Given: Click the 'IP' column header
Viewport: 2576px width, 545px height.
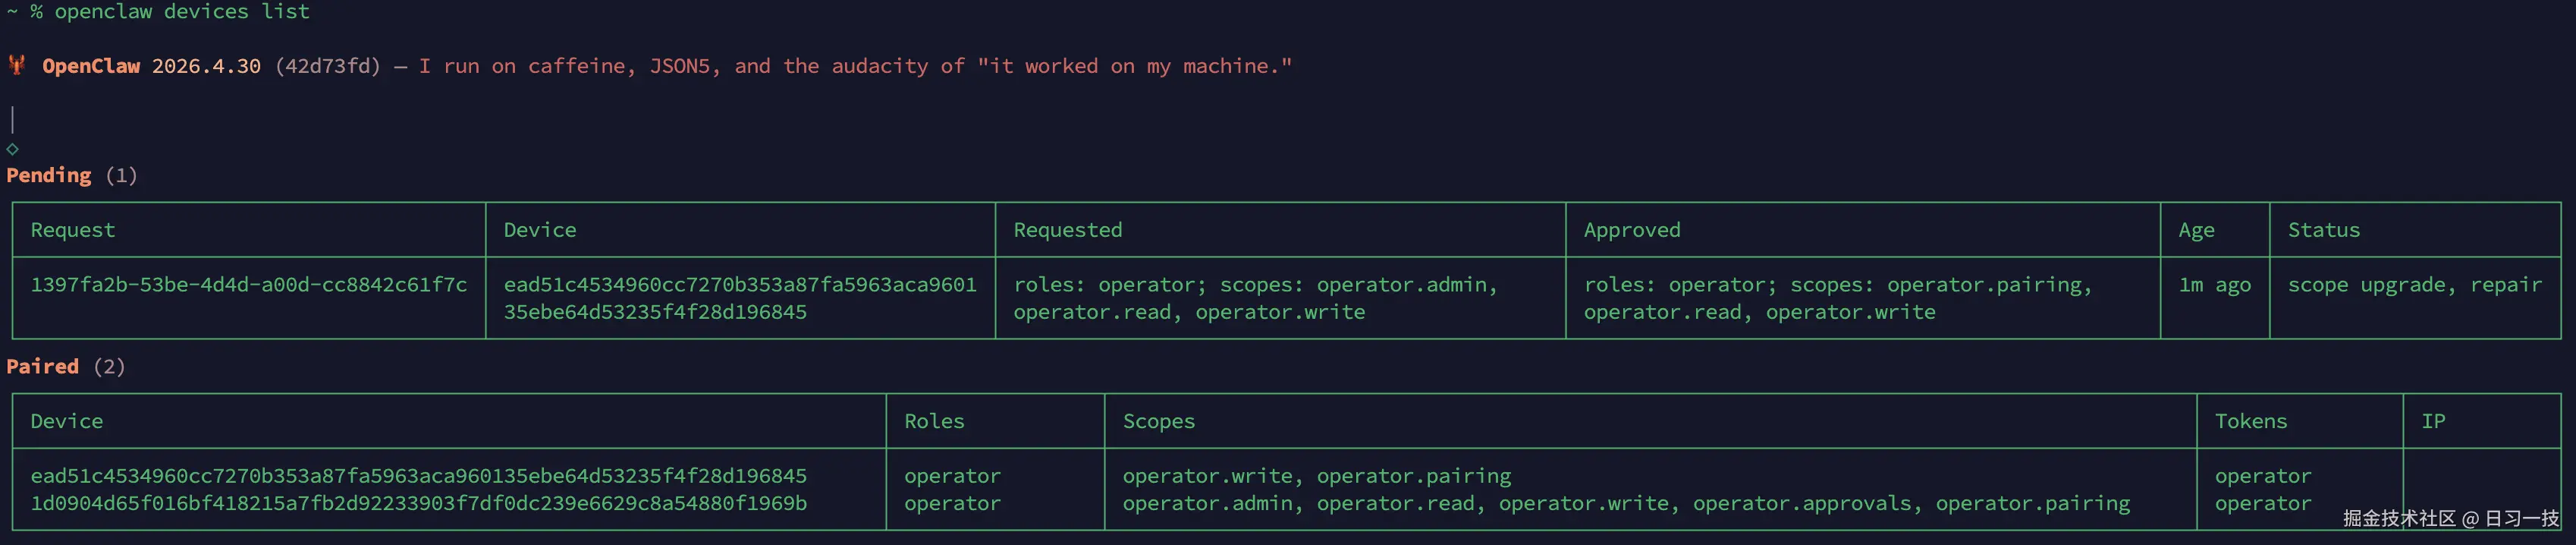Looking at the screenshot, I should click(x=2433, y=421).
